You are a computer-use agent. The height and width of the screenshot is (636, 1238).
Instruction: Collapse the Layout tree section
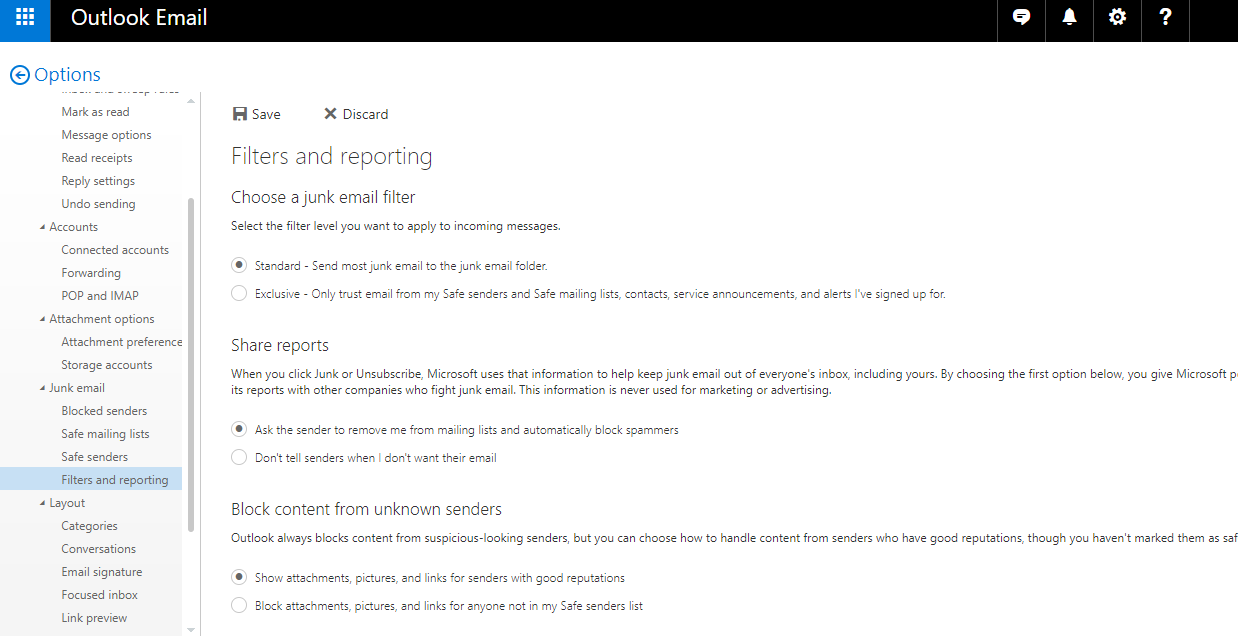(x=42, y=504)
